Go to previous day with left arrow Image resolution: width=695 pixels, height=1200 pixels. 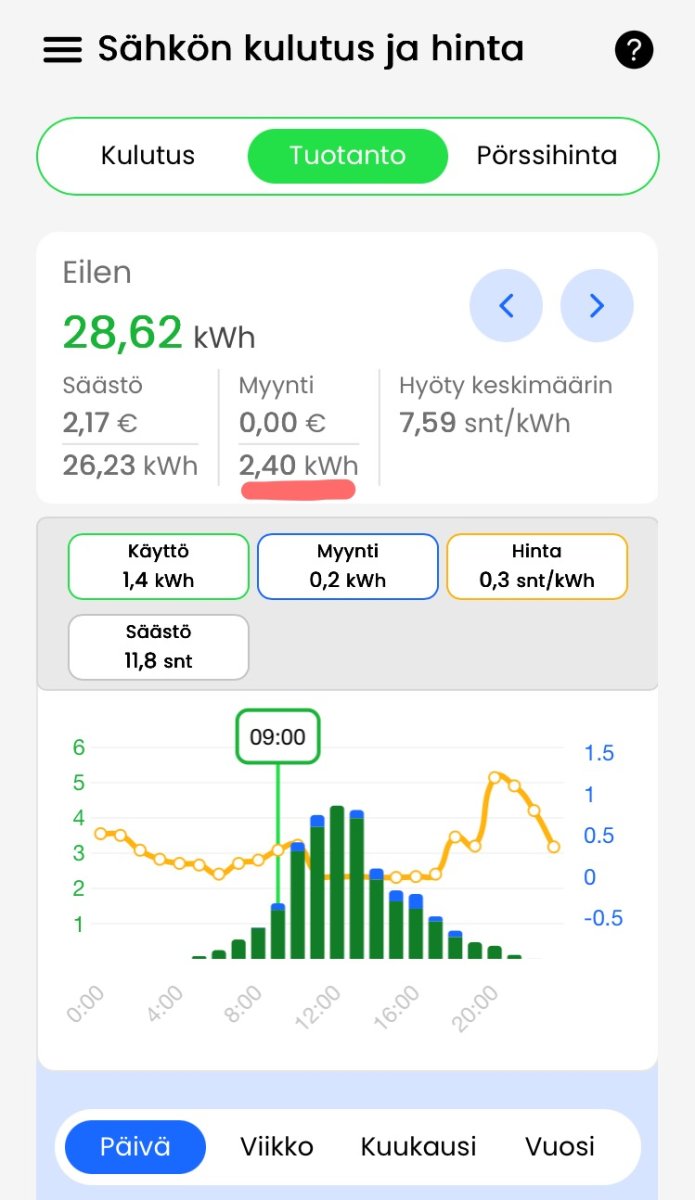506,306
